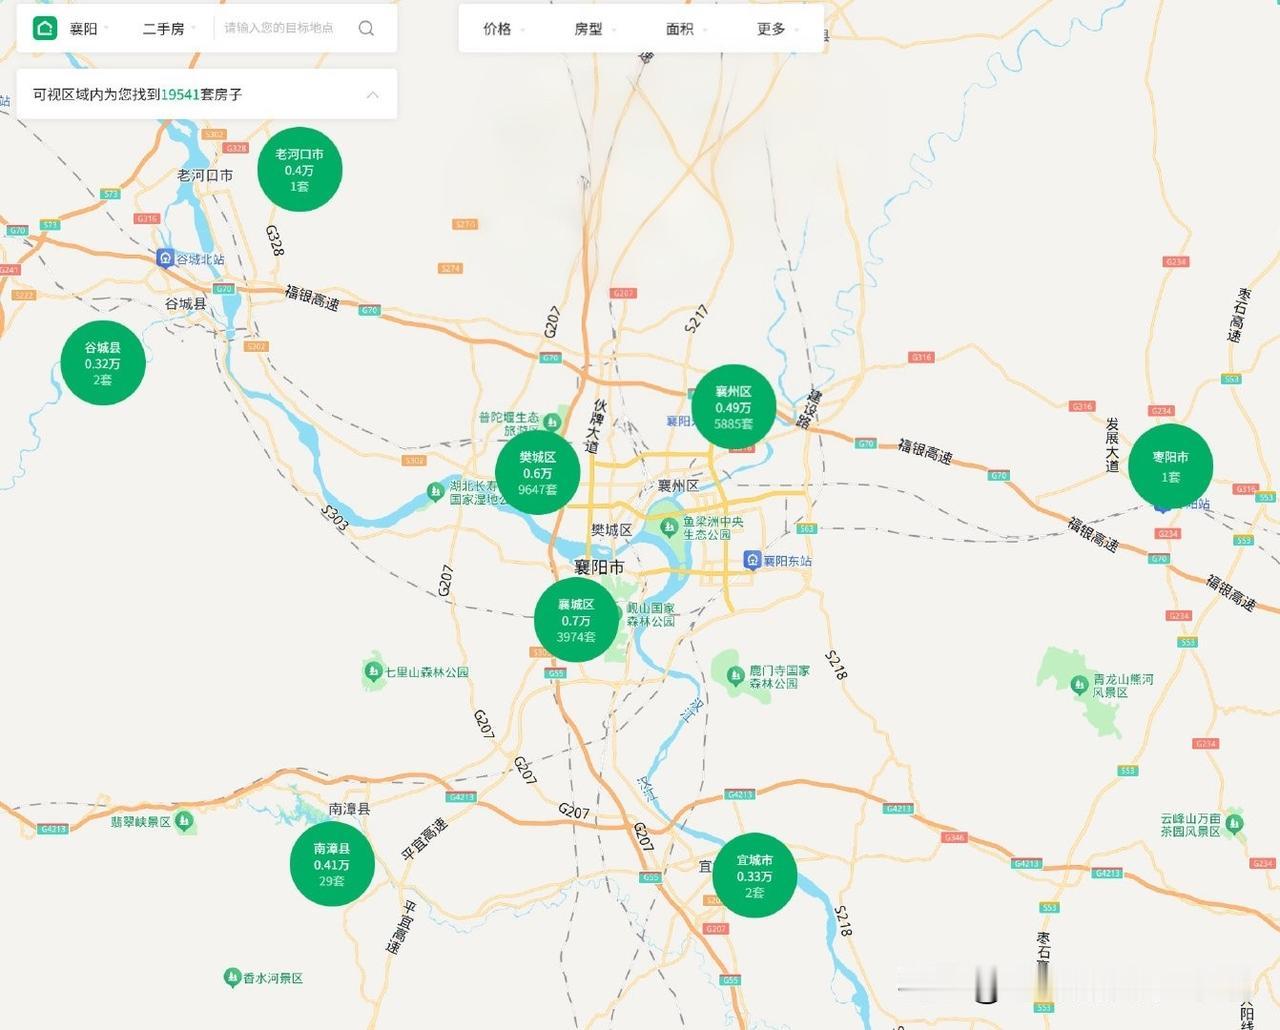Click the 岘山国家森林公园 label
1280x1030 pixels.
coord(651,614)
